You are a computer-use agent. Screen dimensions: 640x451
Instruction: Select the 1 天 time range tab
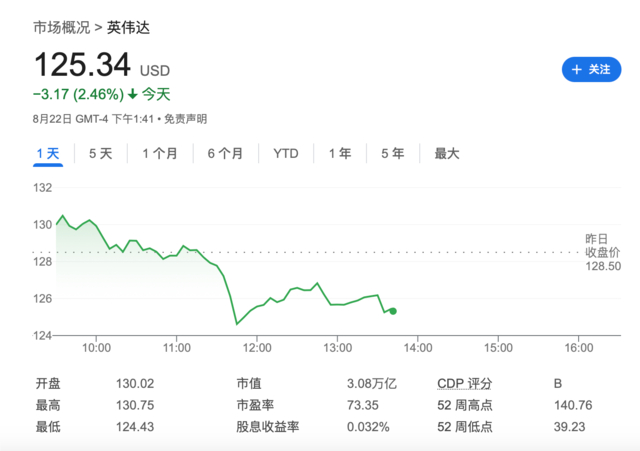[x=48, y=154]
